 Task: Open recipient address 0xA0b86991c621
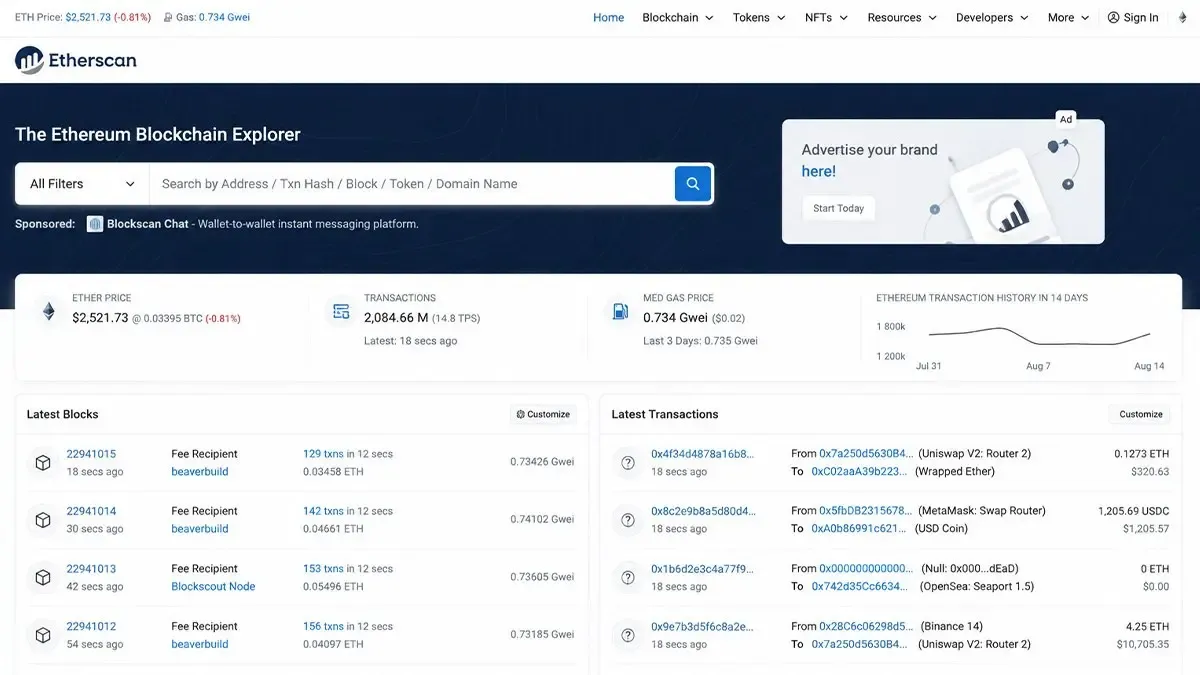point(860,529)
